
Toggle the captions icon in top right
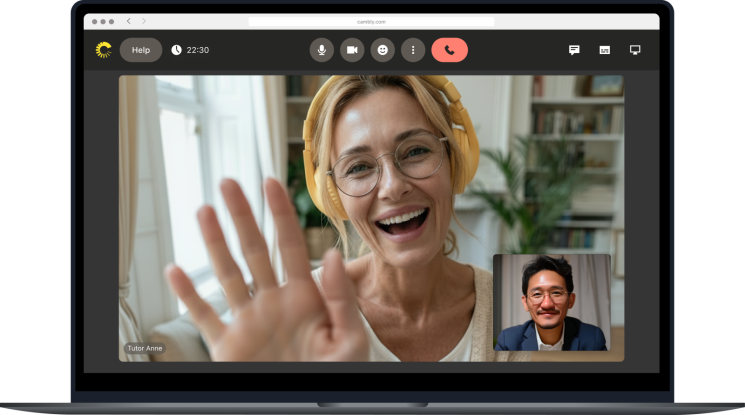point(604,50)
